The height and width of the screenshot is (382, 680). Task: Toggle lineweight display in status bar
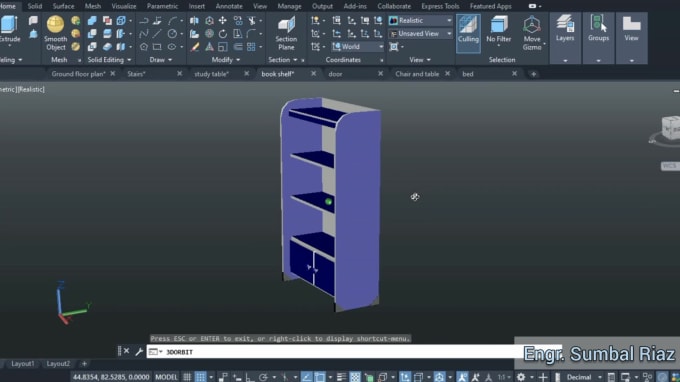pos(341,377)
